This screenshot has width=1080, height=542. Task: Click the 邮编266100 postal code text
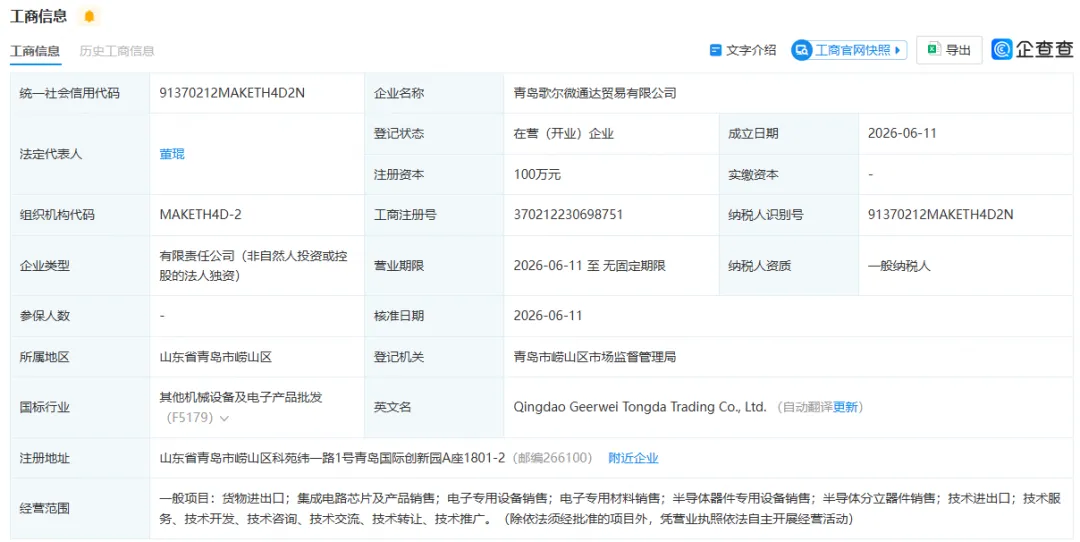click(552, 458)
